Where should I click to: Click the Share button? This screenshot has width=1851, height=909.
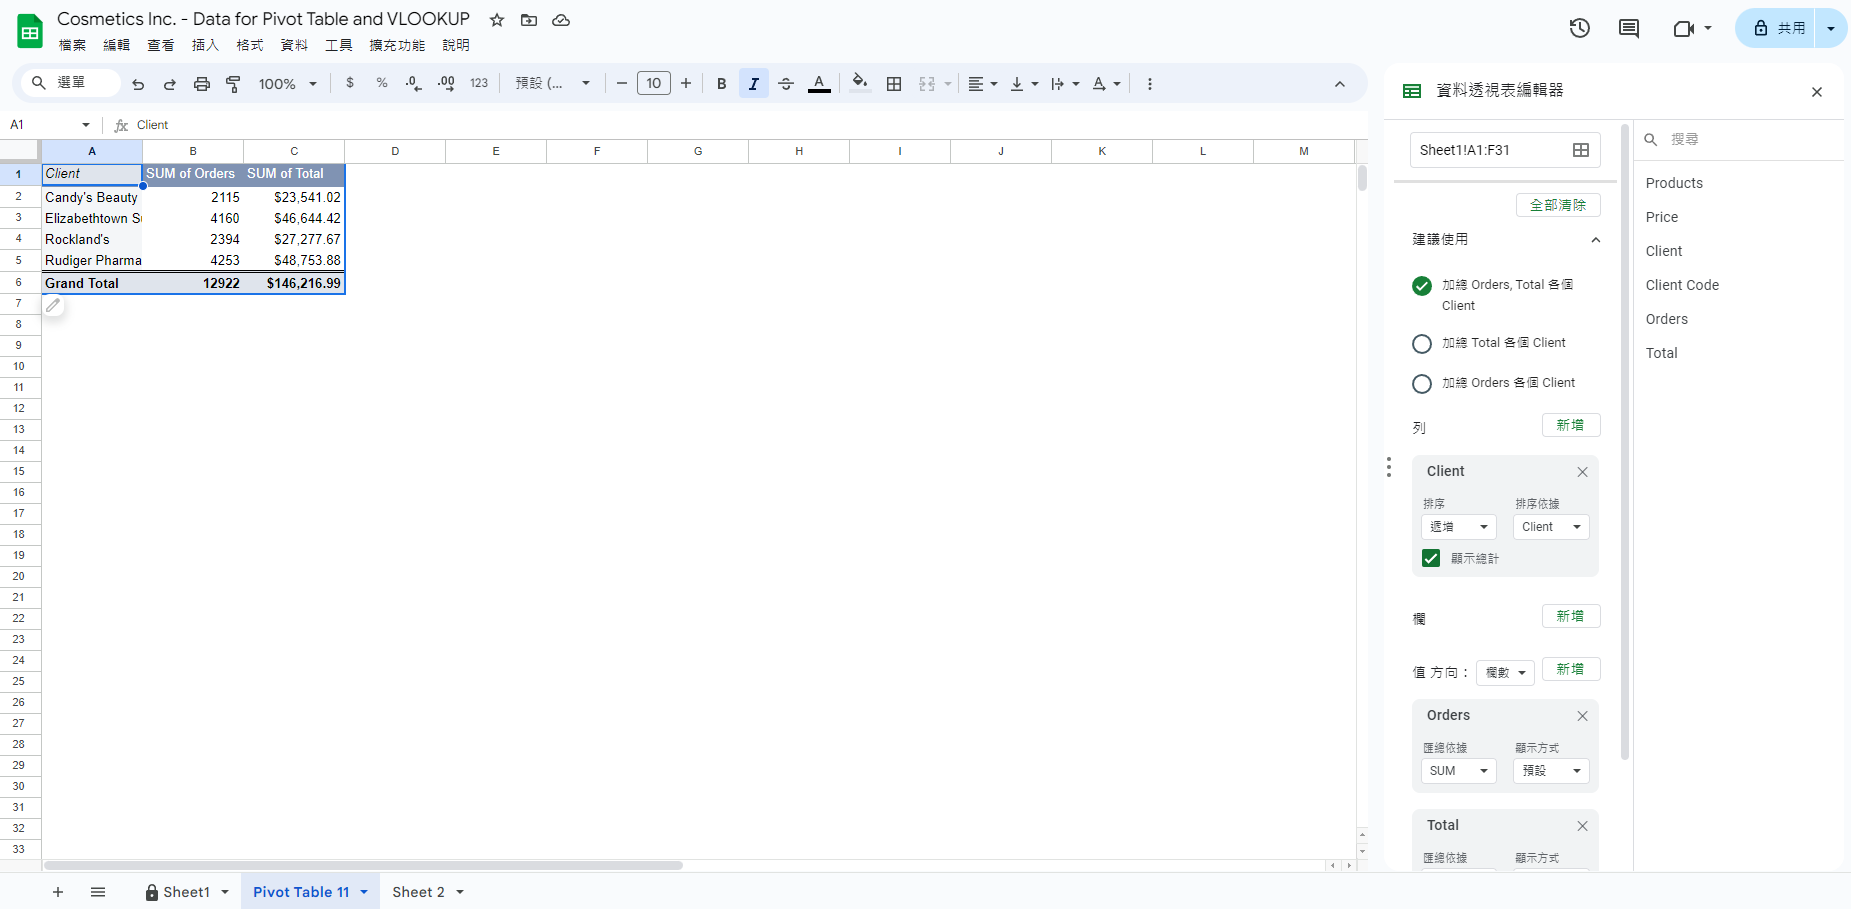click(1776, 28)
